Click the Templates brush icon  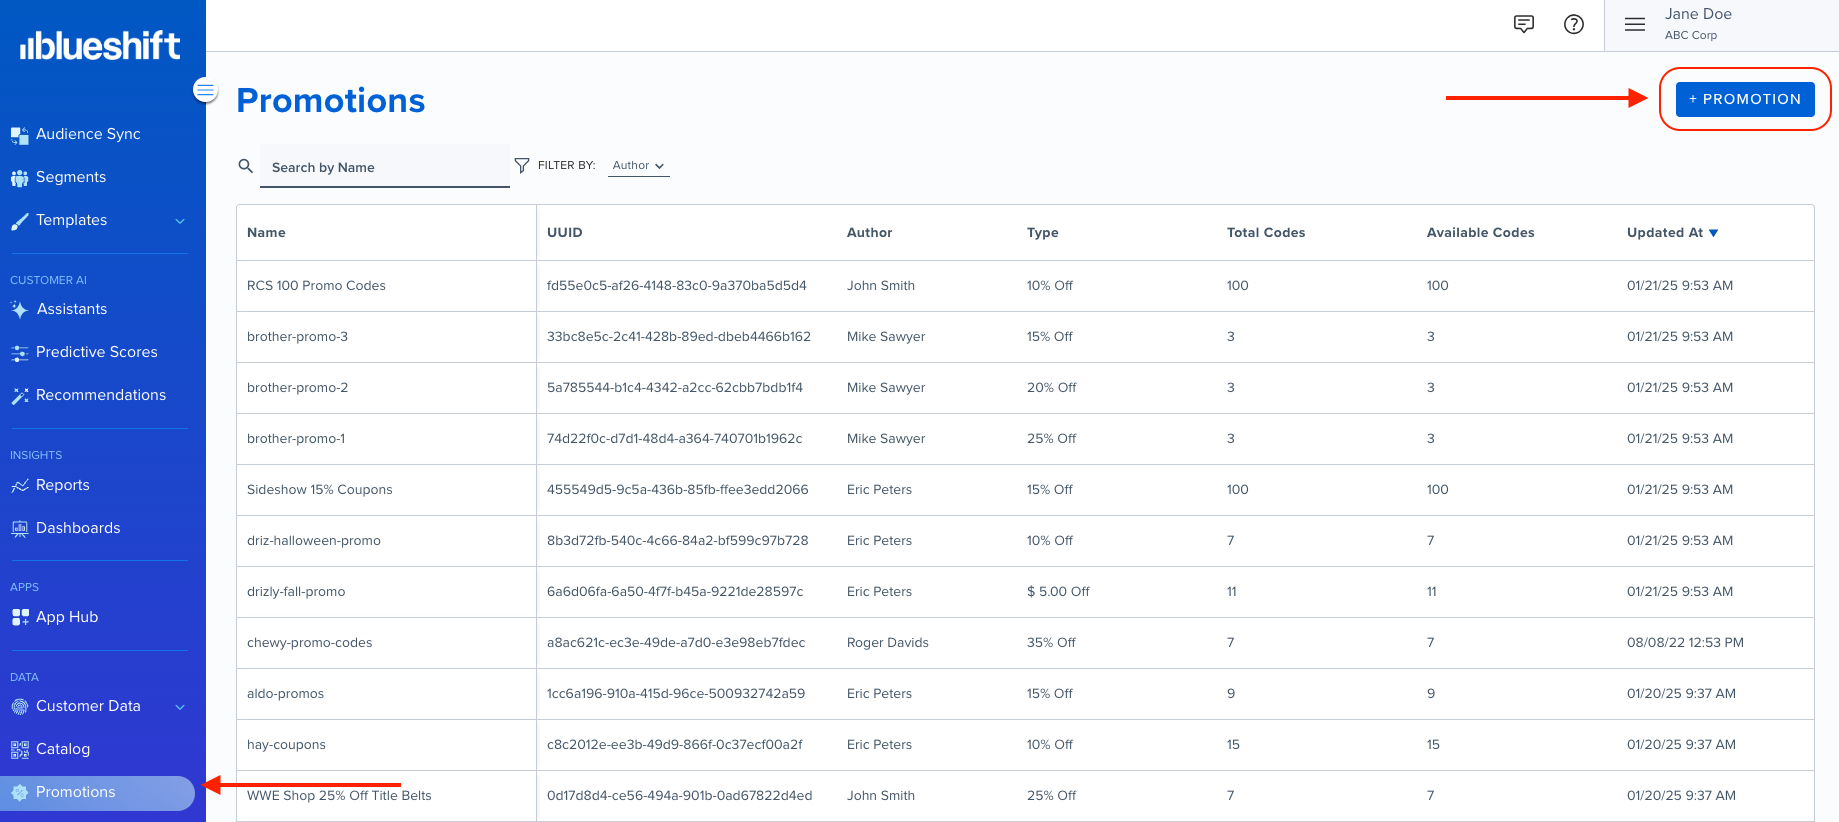pos(19,221)
